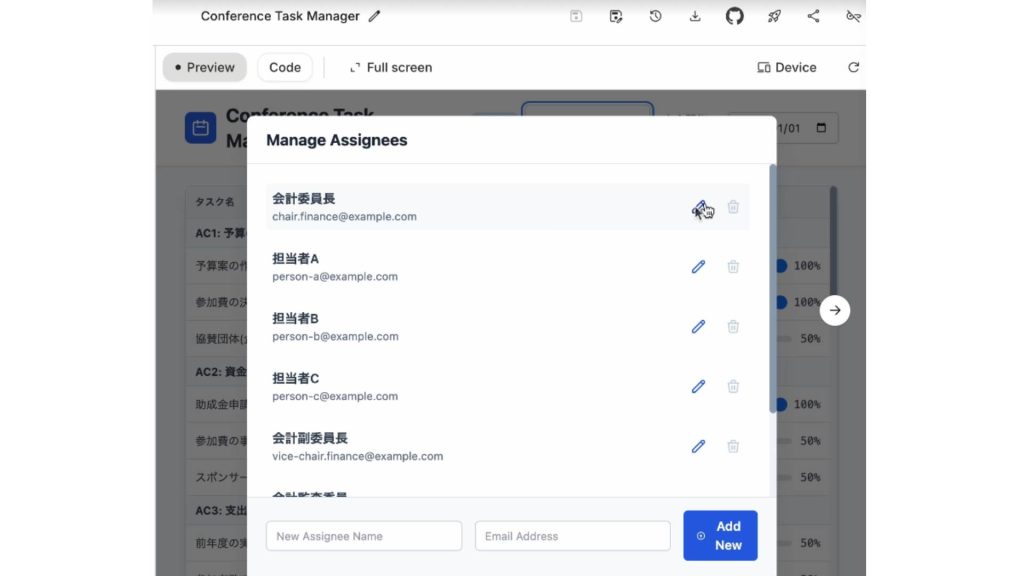Delete assignee 担当者A with trash icon
This screenshot has height=576, width=1024.
coord(733,267)
